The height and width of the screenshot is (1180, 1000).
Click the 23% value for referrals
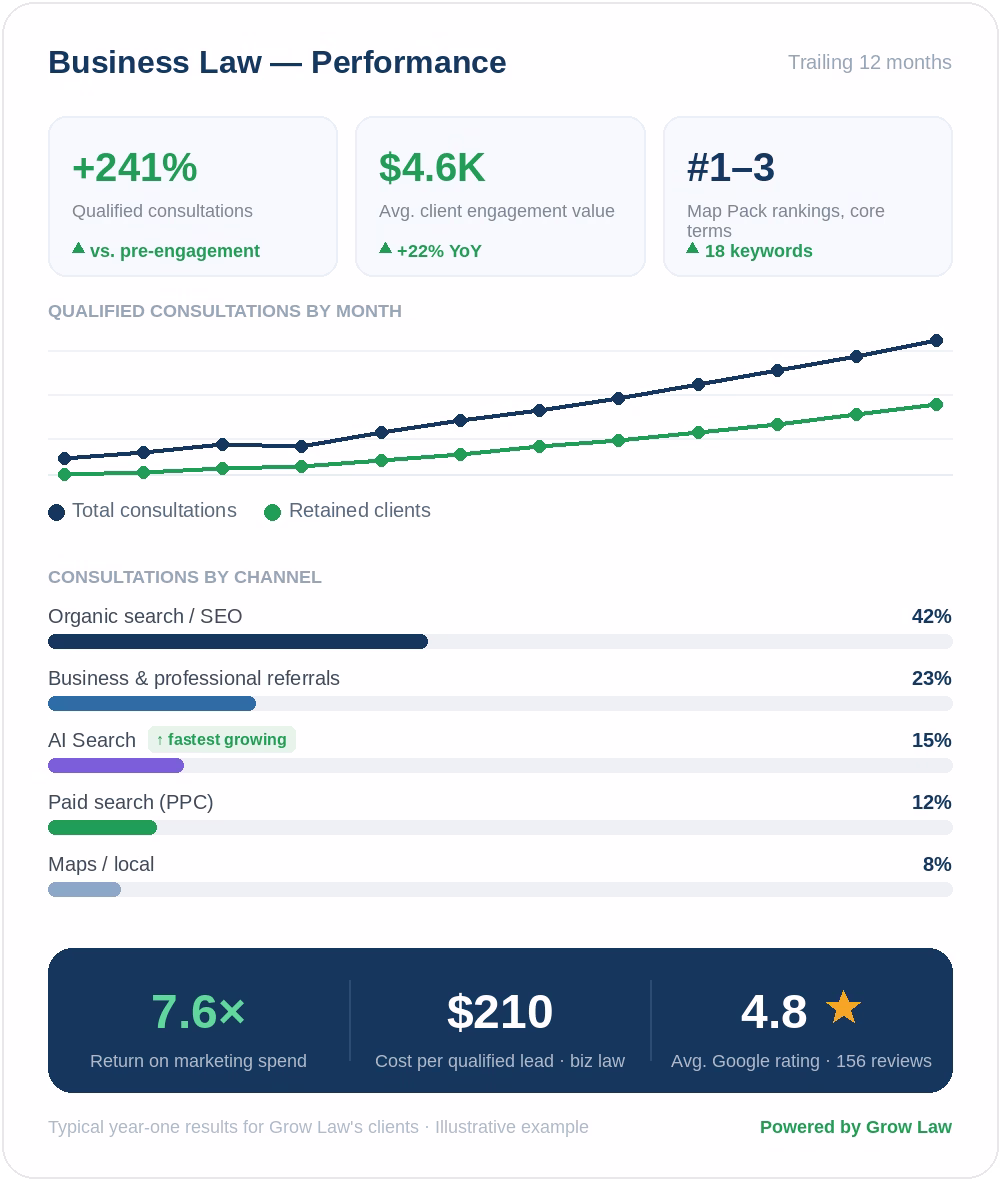point(932,678)
